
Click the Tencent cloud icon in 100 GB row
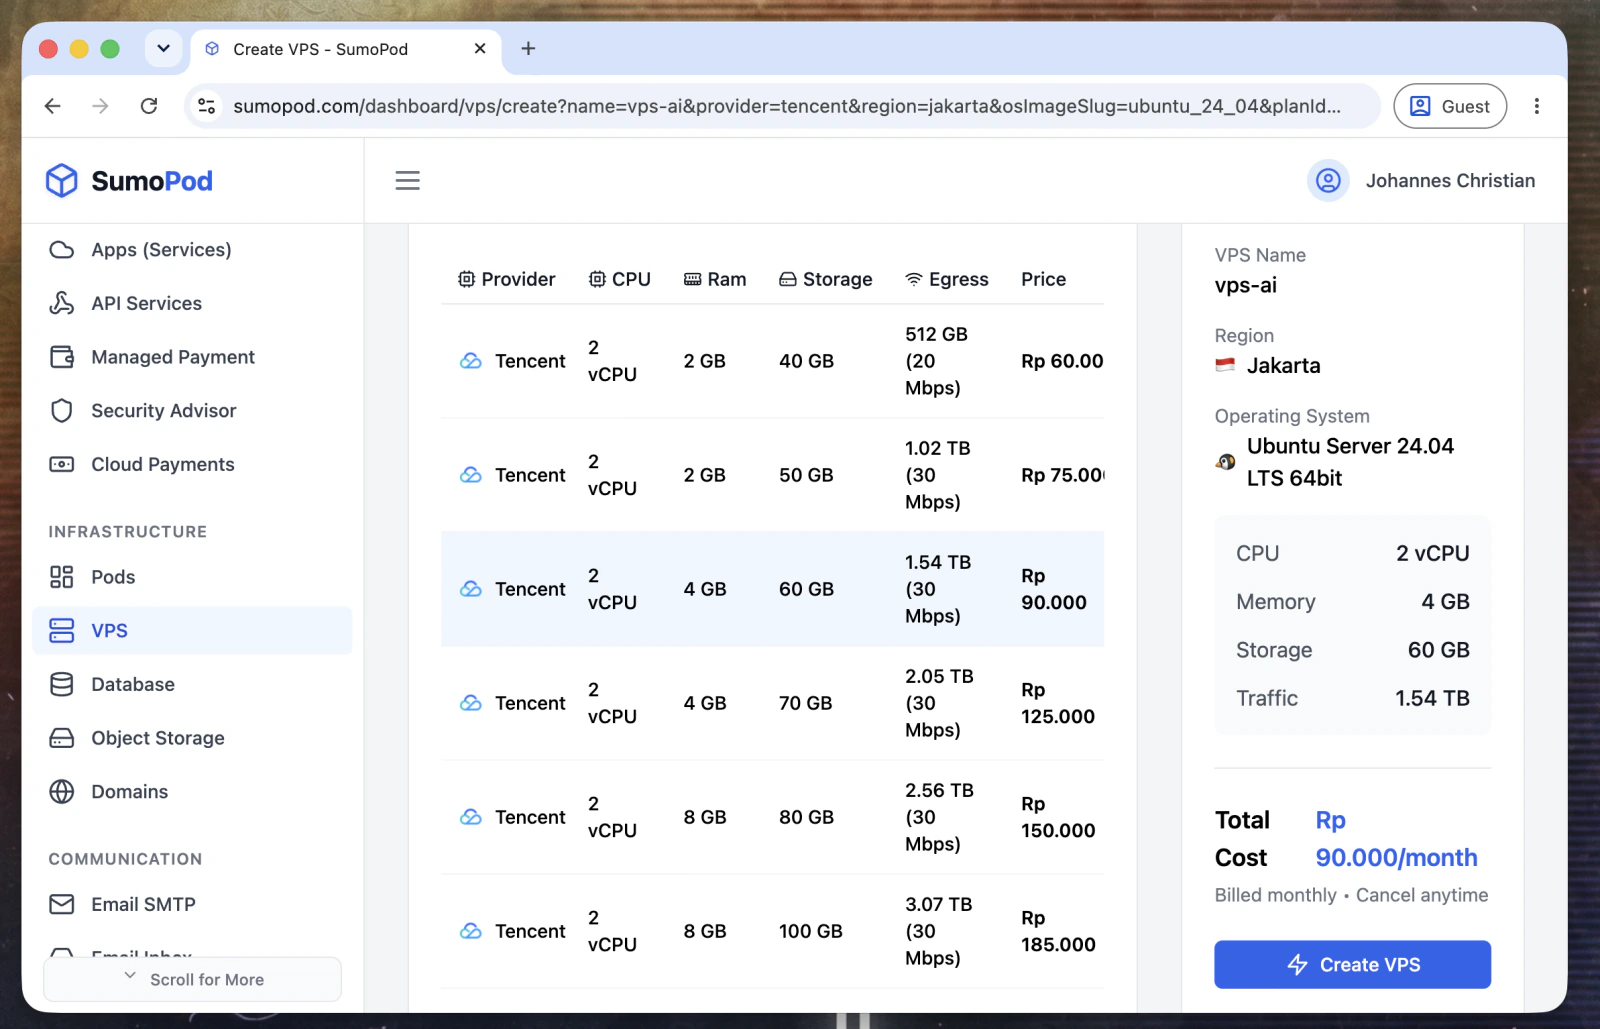pyautogui.click(x=471, y=931)
